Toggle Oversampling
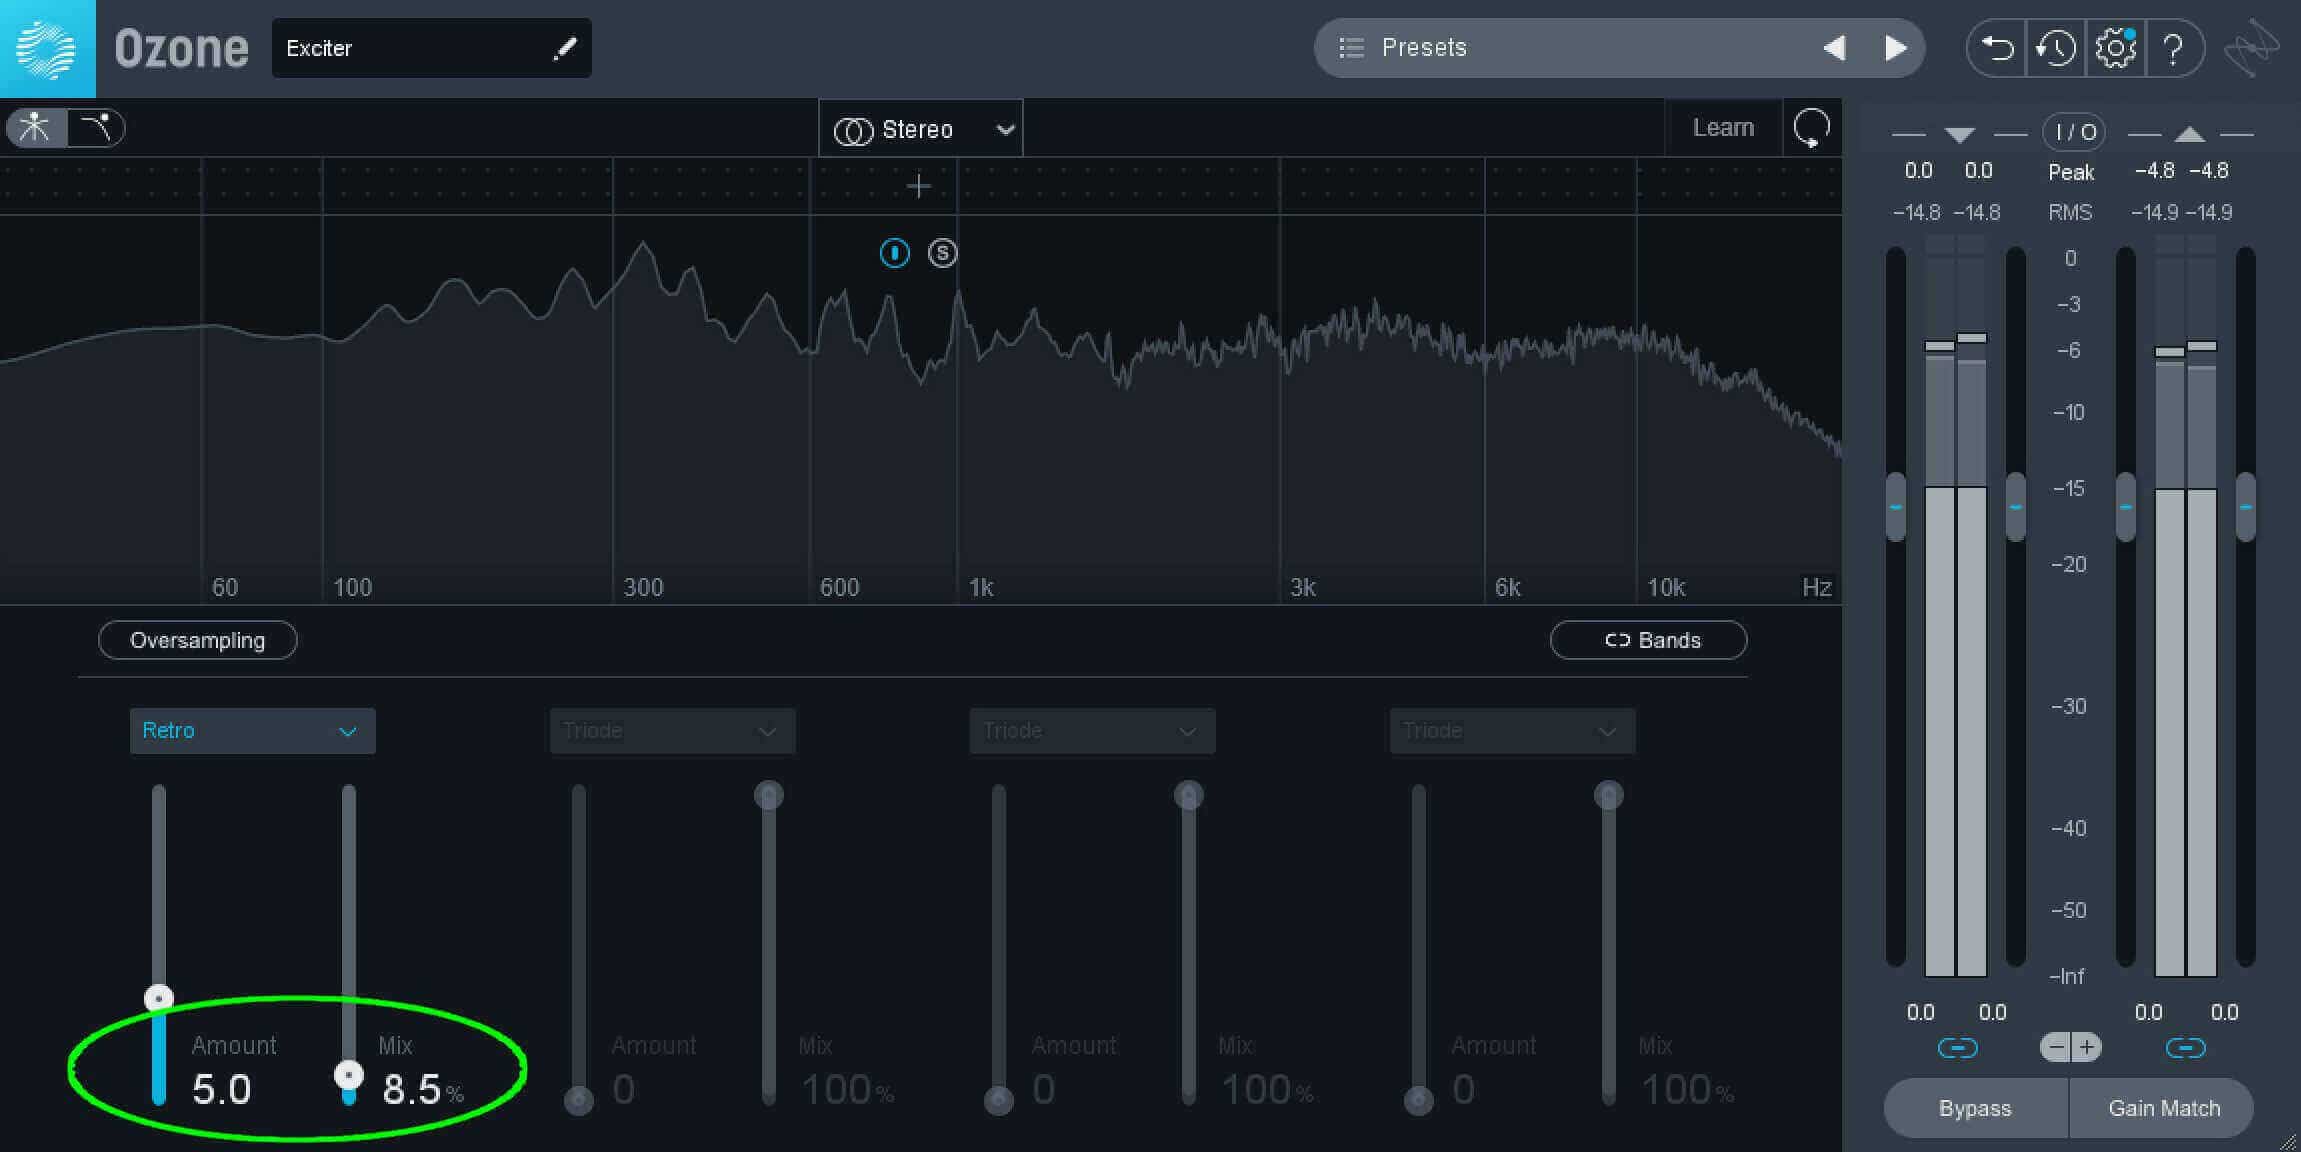This screenshot has width=2301, height=1152. pos(197,640)
